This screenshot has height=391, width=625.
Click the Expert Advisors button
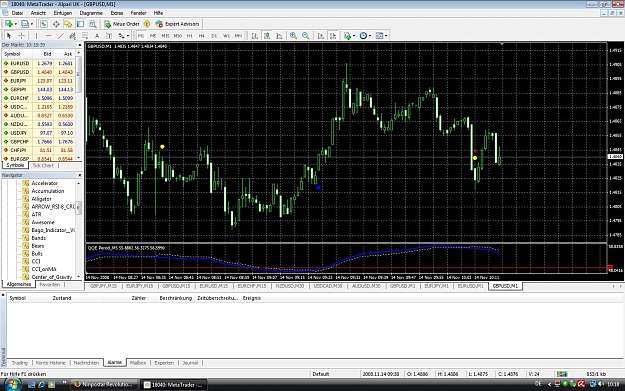click(177, 24)
